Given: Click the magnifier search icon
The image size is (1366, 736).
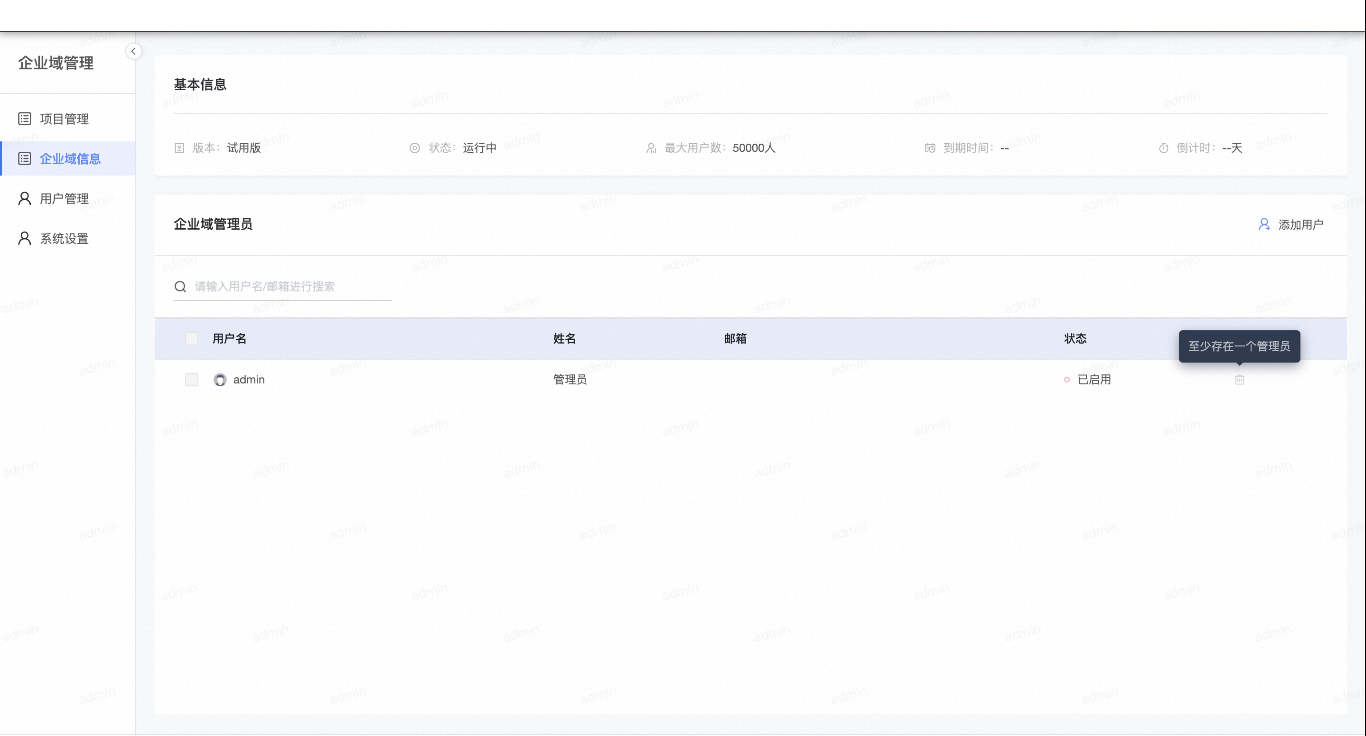Looking at the screenshot, I should [x=181, y=287].
